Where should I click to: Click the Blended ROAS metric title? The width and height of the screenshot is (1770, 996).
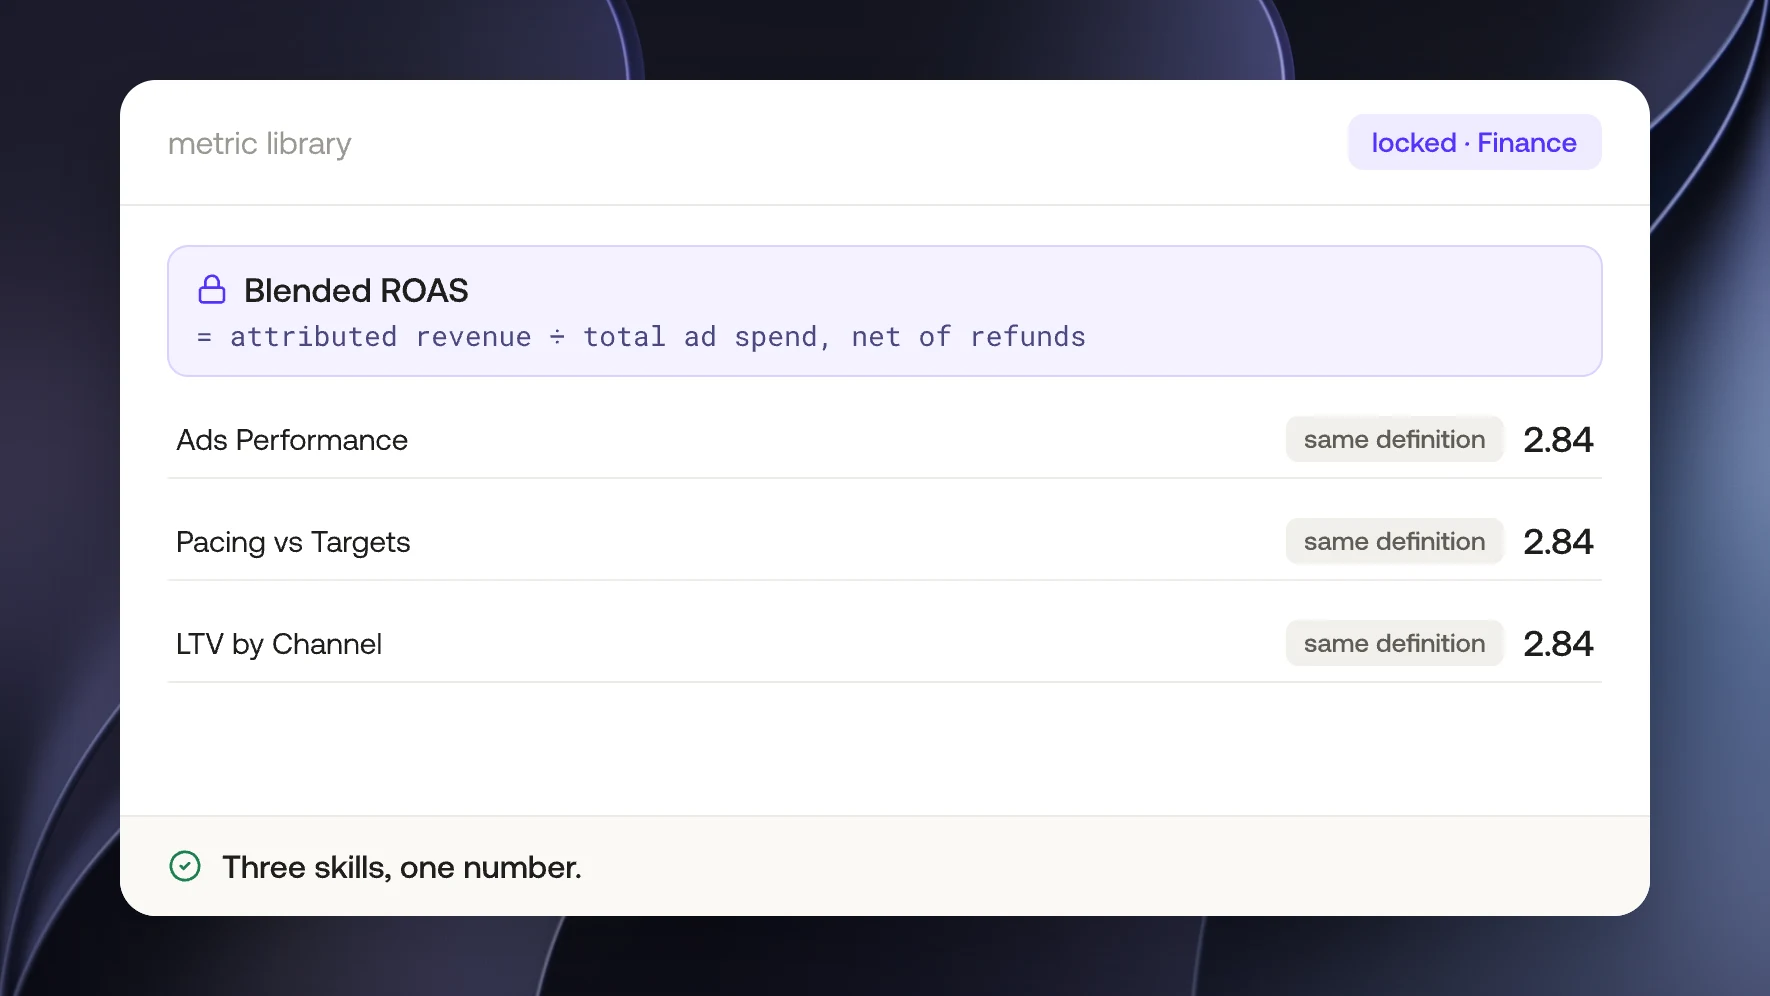click(x=356, y=290)
